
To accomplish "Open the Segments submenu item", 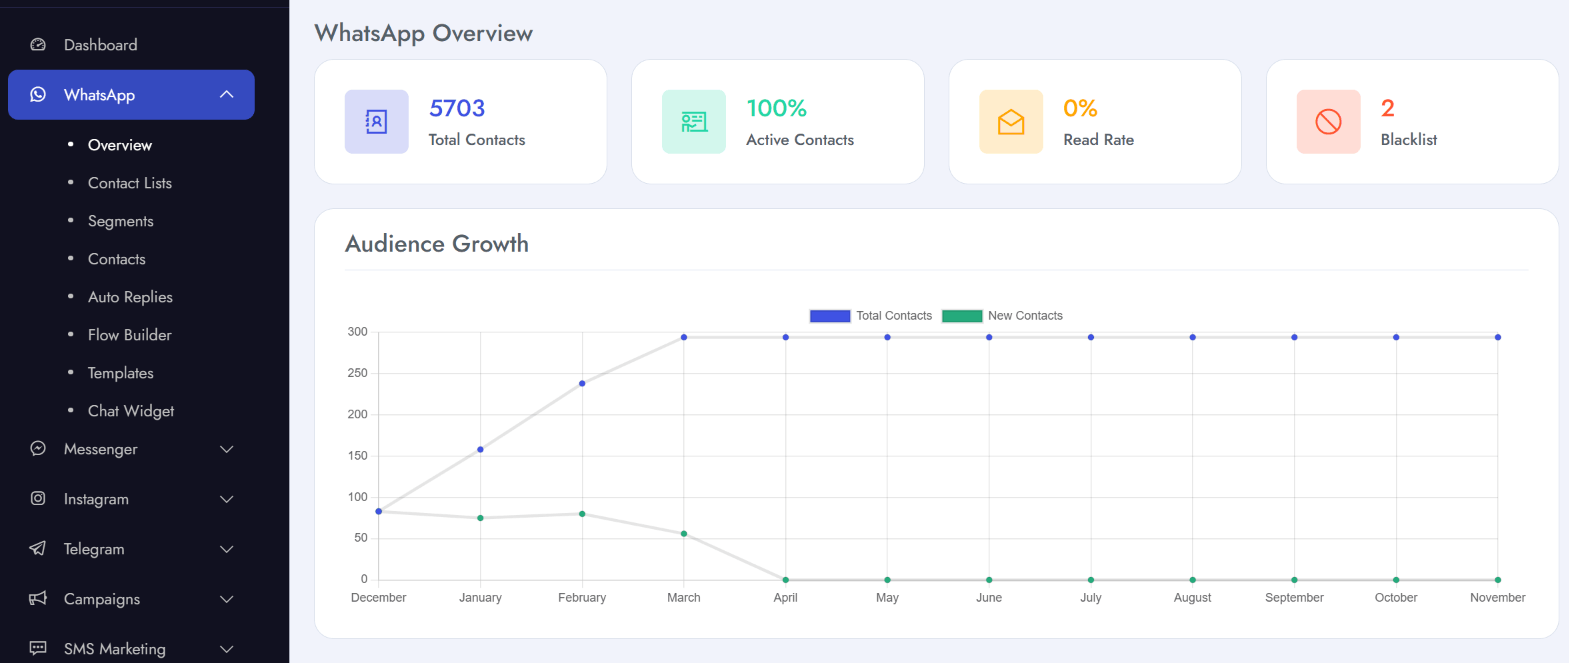I will coord(121,221).
